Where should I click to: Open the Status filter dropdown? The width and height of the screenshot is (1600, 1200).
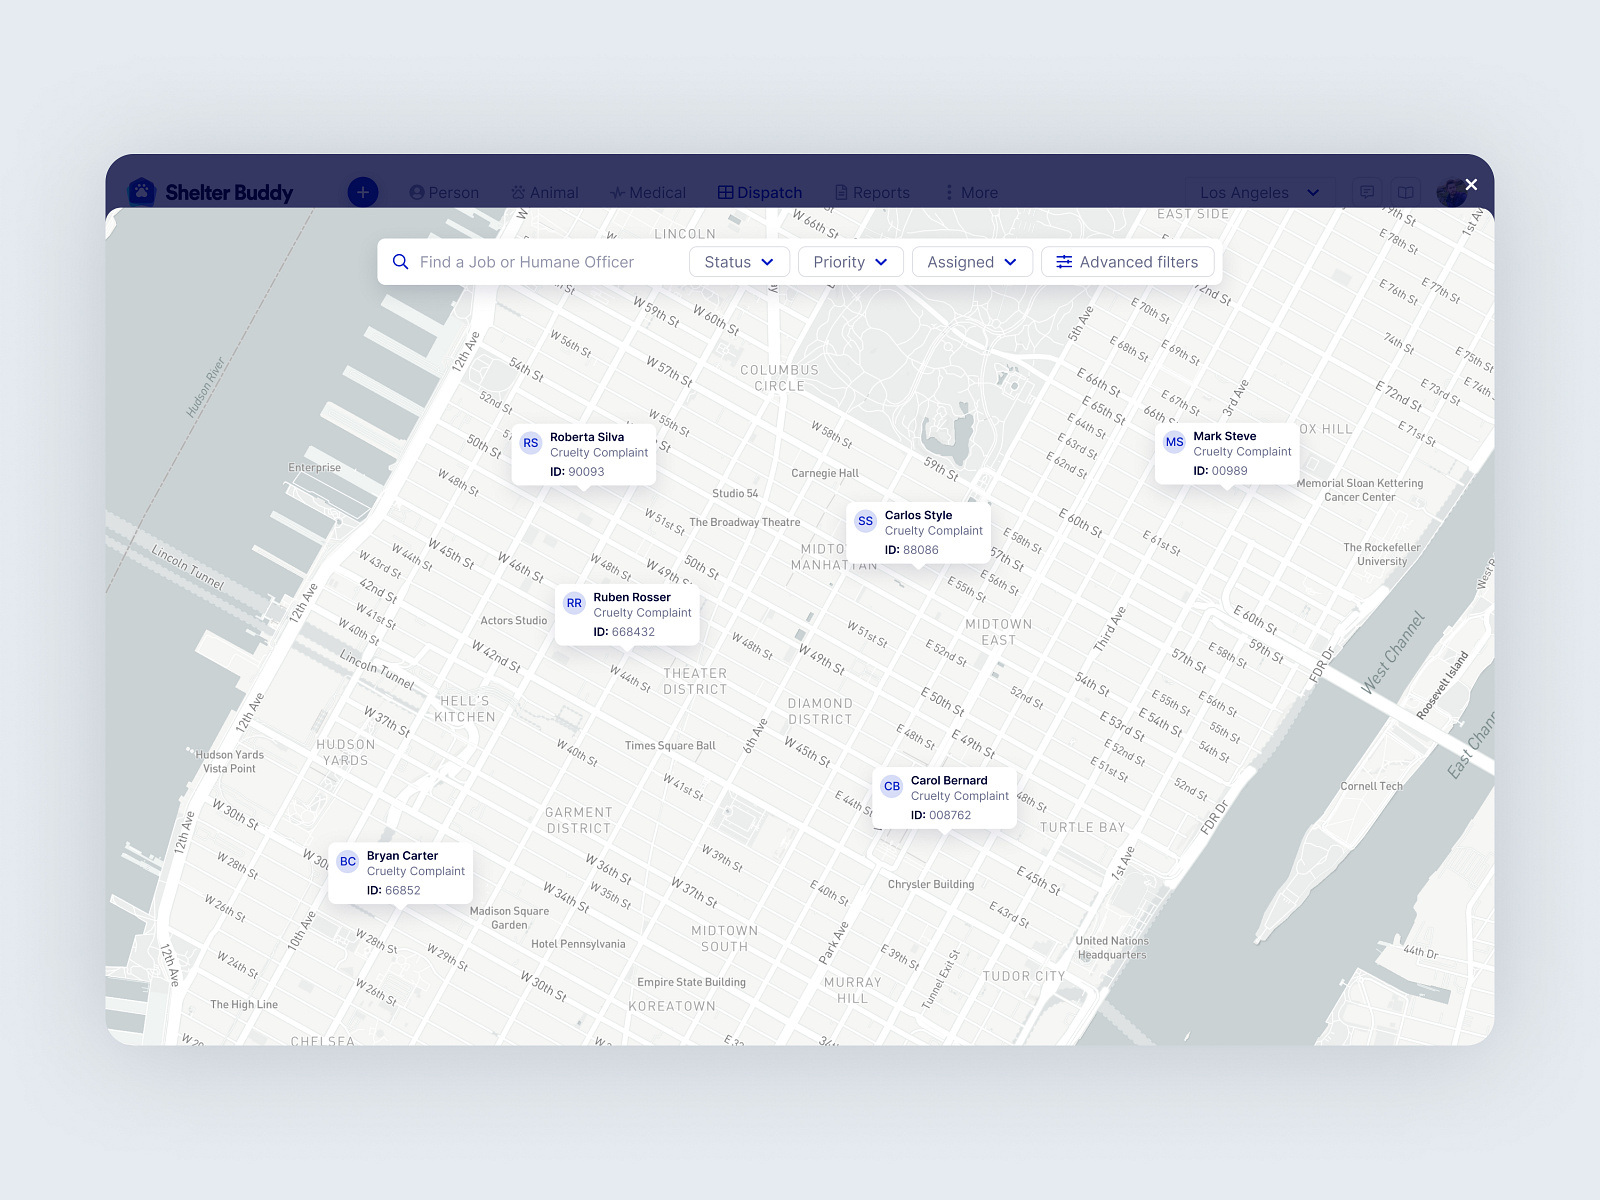click(x=739, y=262)
